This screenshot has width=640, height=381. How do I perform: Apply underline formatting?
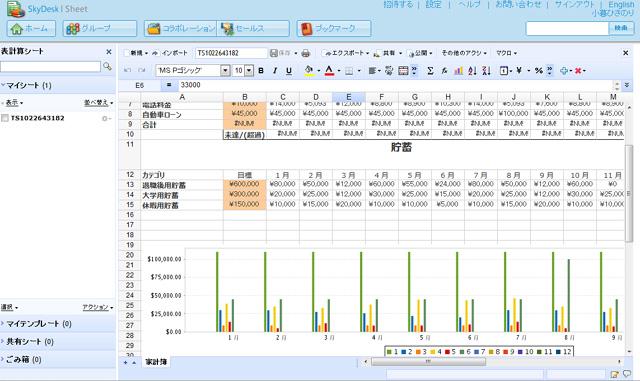tap(289, 71)
